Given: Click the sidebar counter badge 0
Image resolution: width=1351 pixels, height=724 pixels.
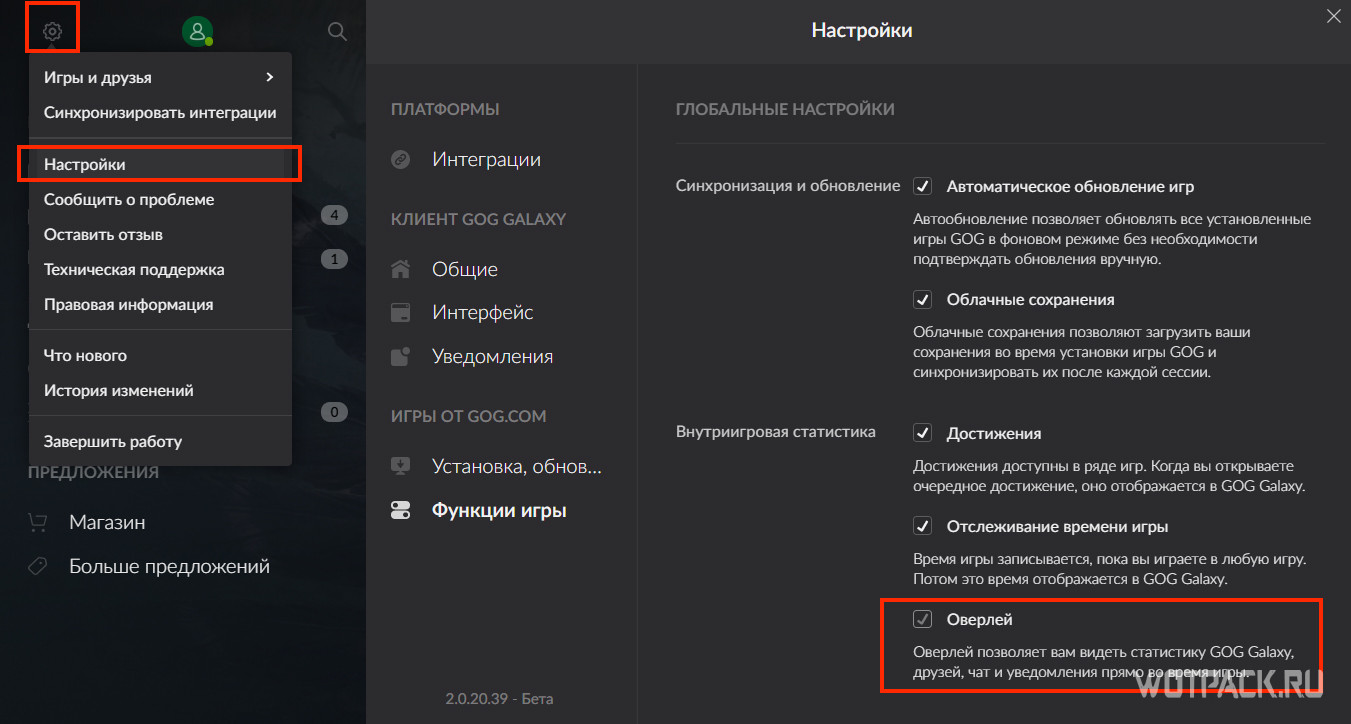Looking at the screenshot, I should [334, 412].
